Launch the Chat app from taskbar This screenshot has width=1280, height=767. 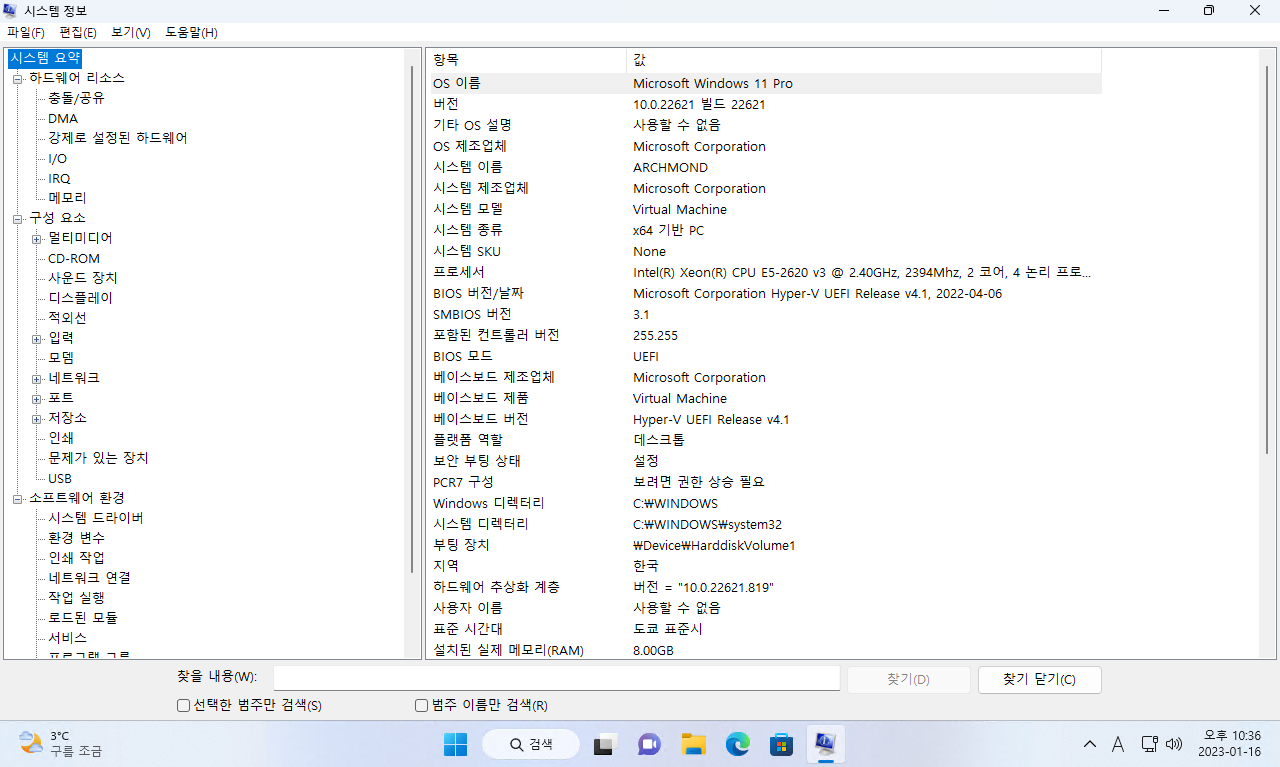coord(649,744)
